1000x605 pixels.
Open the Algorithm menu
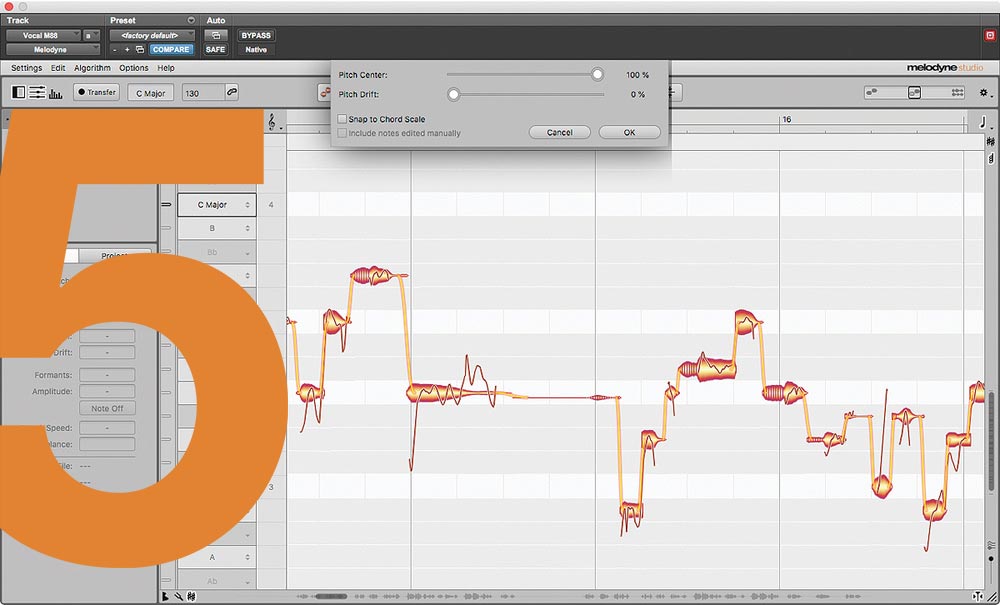point(91,68)
